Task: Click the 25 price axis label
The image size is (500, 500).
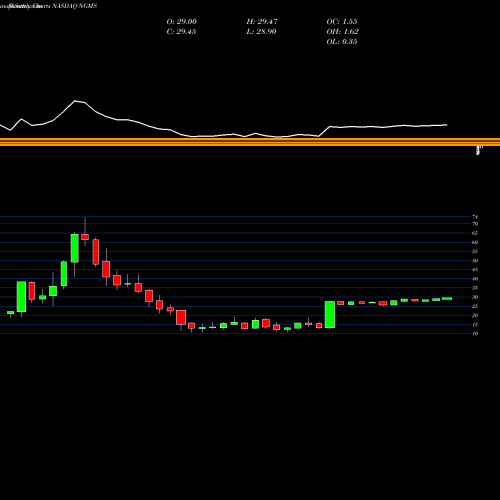Action: [x=475, y=306]
